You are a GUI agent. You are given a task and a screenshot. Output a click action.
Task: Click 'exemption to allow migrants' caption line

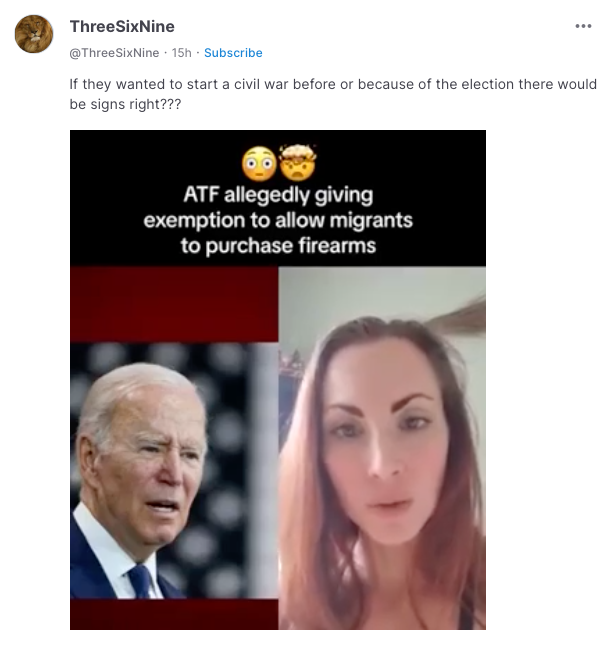[x=278, y=220]
